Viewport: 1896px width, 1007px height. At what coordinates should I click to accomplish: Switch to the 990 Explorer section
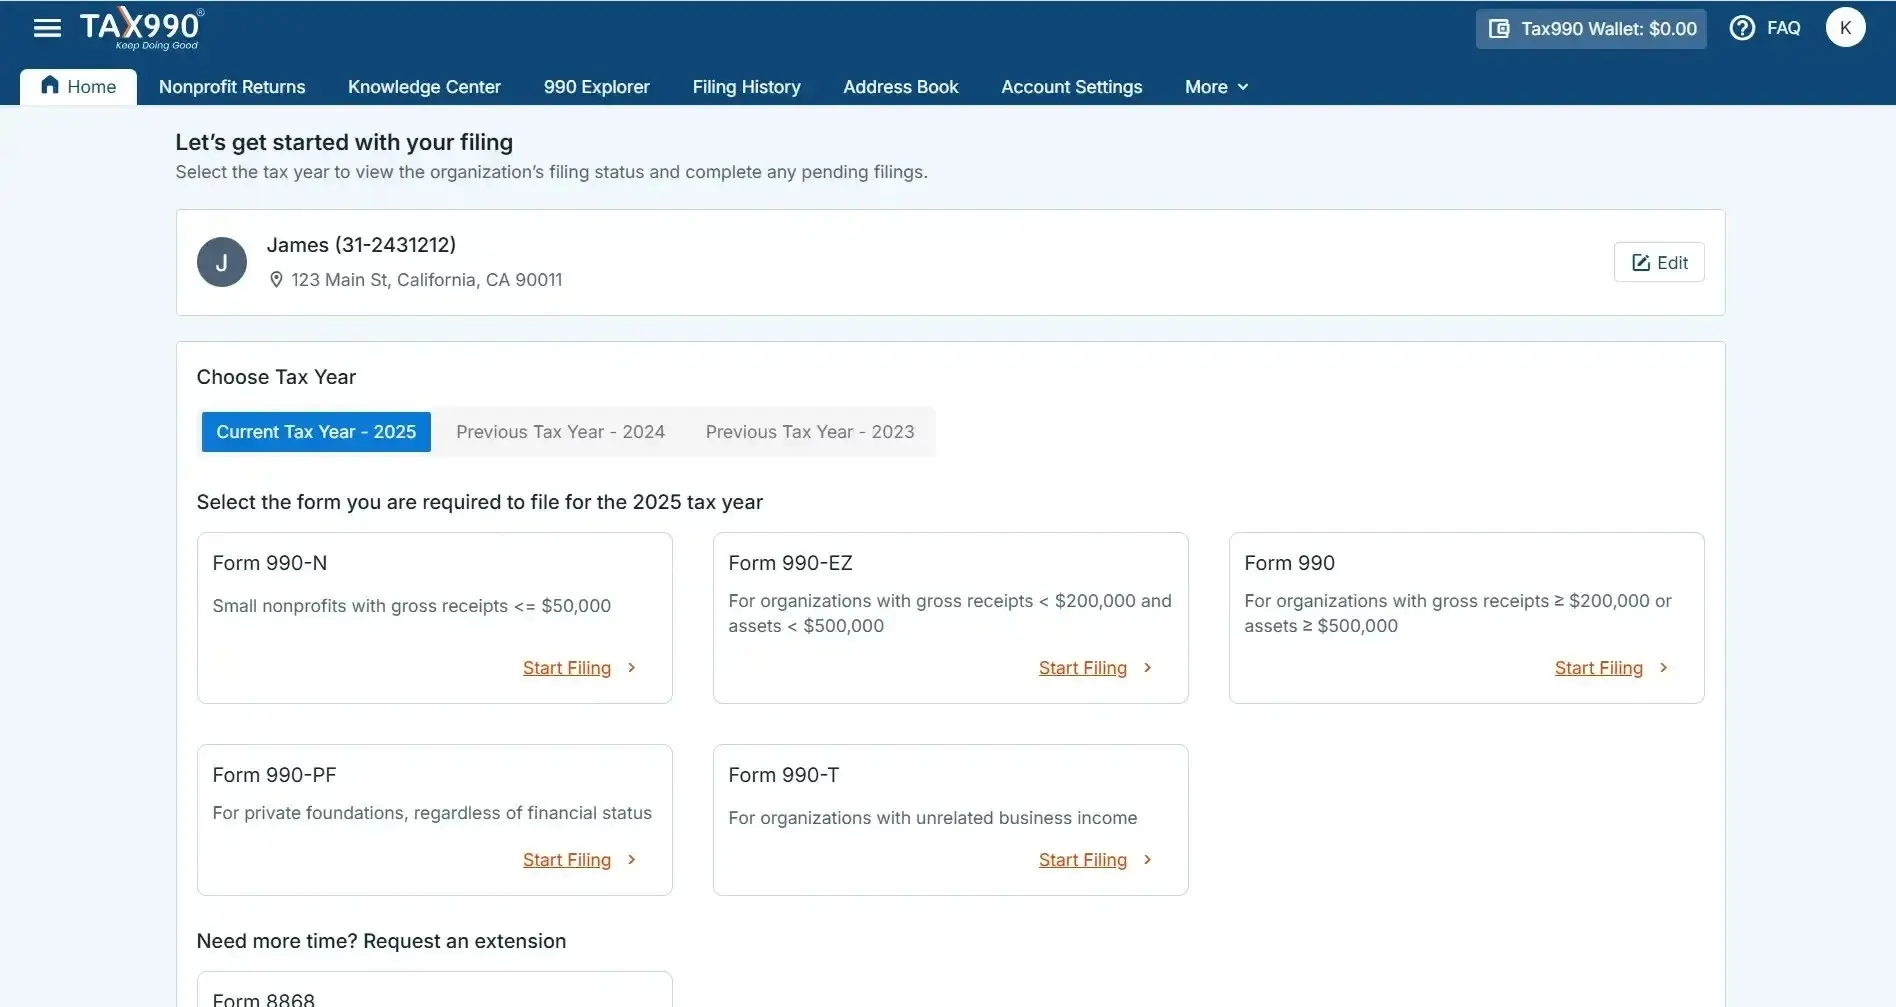(596, 87)
